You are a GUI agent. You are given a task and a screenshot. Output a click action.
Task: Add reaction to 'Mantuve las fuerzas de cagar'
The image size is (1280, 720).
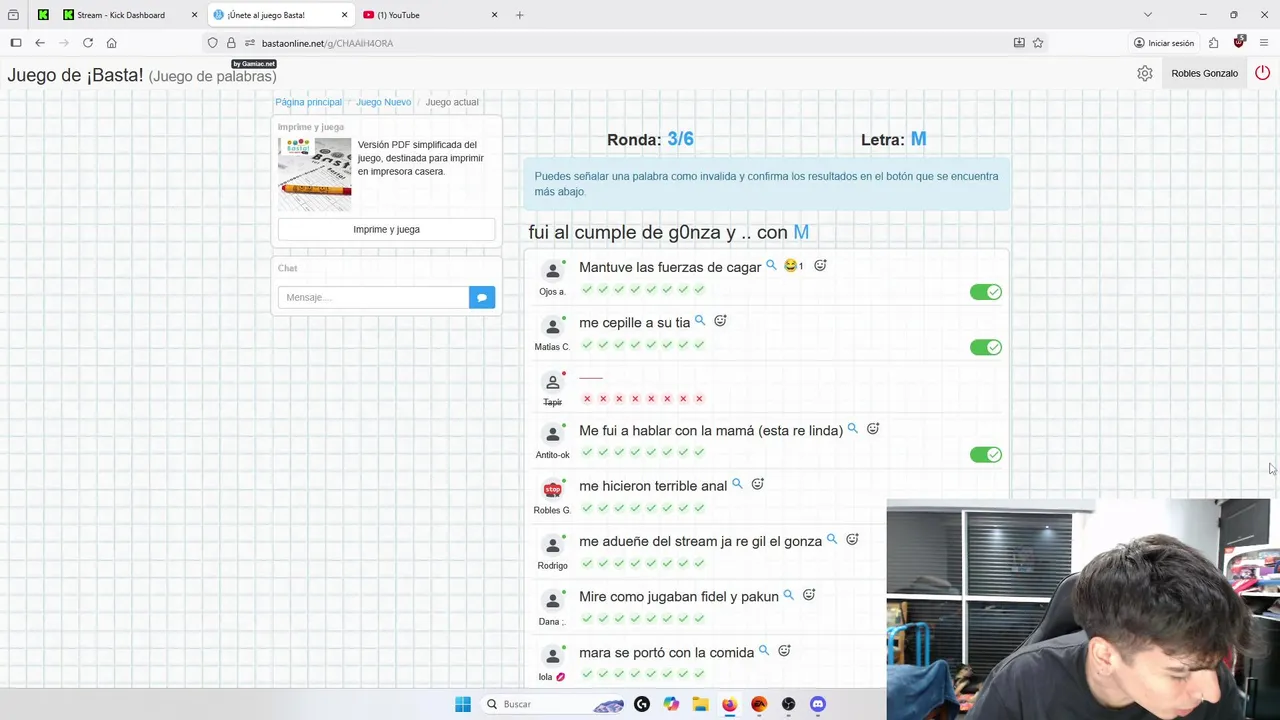(820, 265)
